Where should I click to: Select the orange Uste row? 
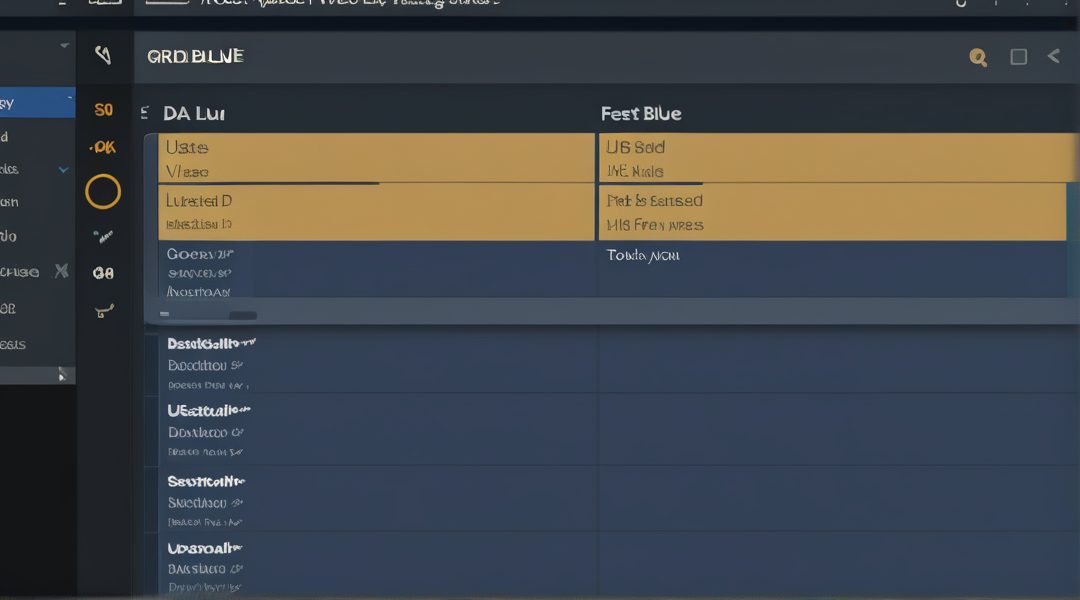(376, 158)
